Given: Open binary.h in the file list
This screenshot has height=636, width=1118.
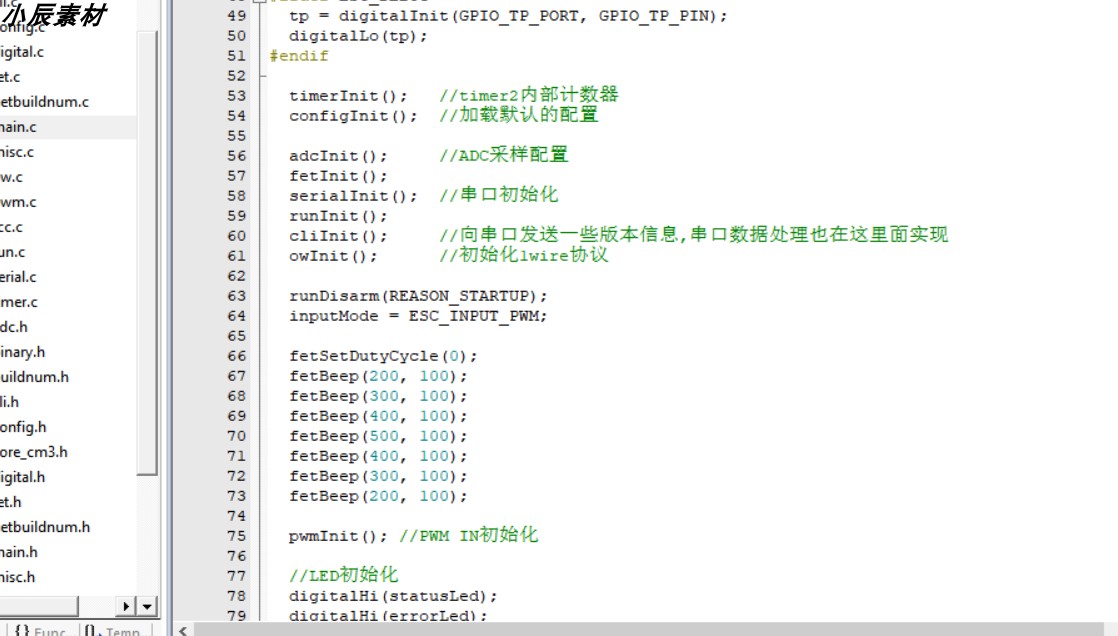Looking at the screenshot, I should pyautogui.click(x=23, y=352).
